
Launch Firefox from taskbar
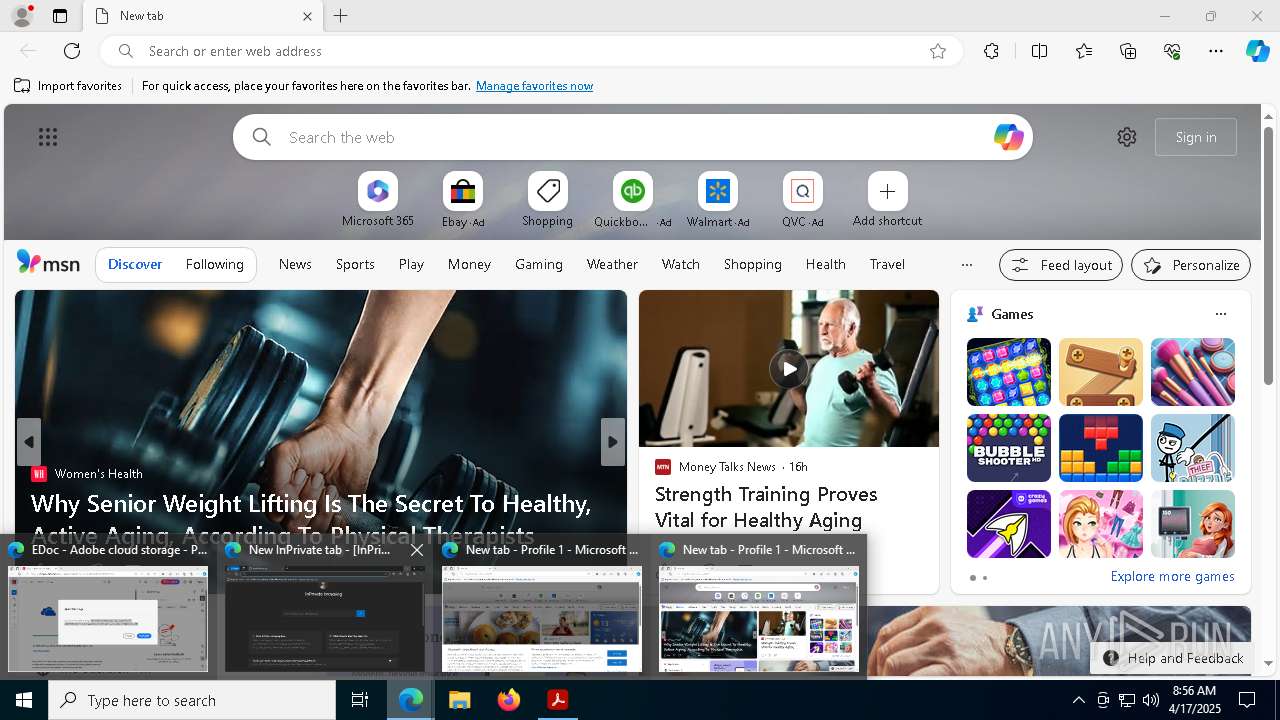point(509,700)
